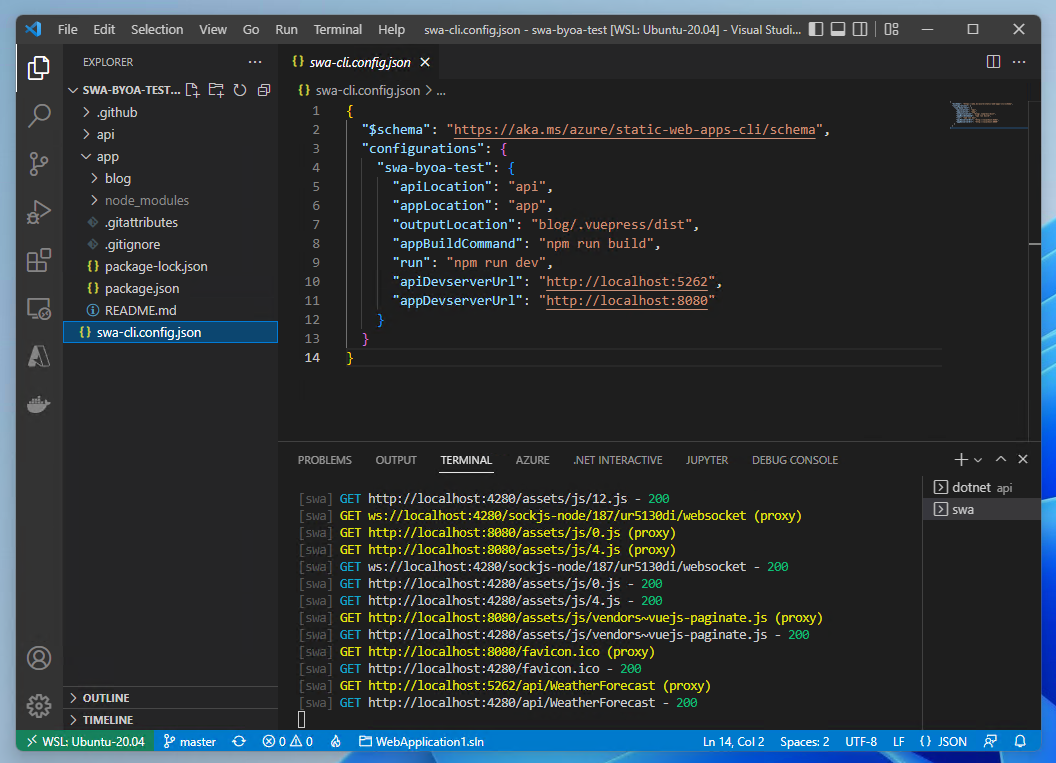
Task: Collapse all folders in Explorer
Action: click(264, 90)
